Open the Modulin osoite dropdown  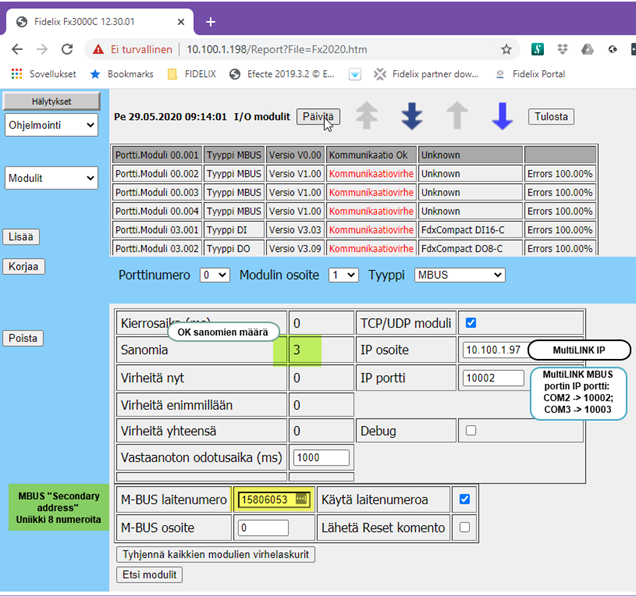pos(344,275)
